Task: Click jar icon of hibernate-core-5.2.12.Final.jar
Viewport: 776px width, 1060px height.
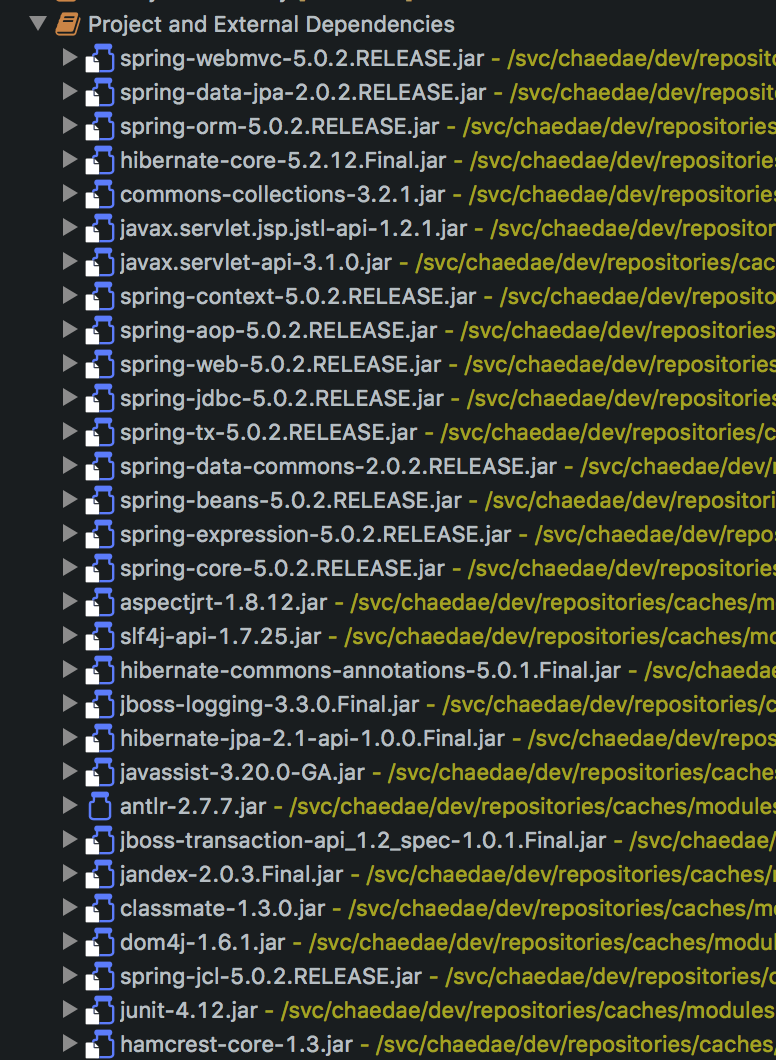Action: (100, 160)
